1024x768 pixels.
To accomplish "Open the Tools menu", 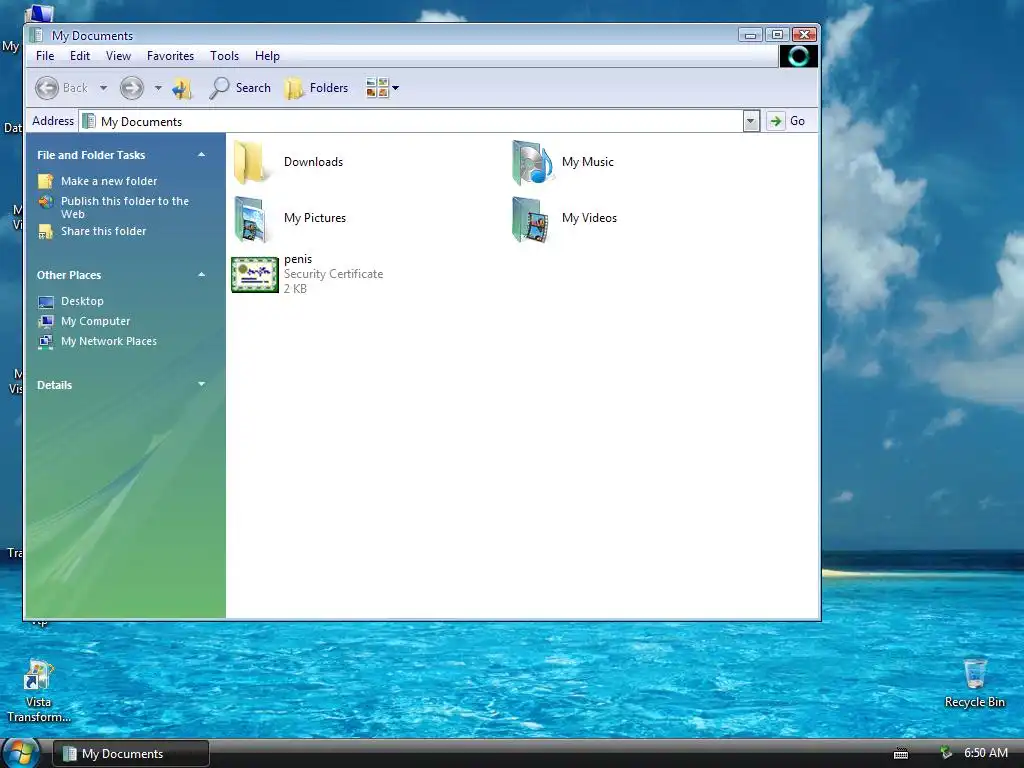I will pyautogui.click(x=224, y=56).
